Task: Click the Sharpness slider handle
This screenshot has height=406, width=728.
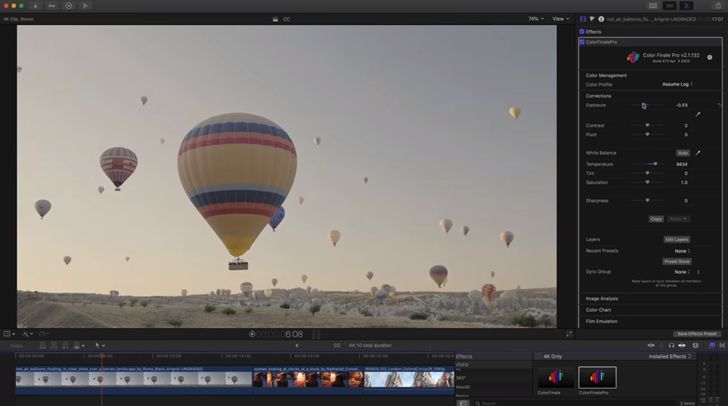Action: [x=647, y=201]
